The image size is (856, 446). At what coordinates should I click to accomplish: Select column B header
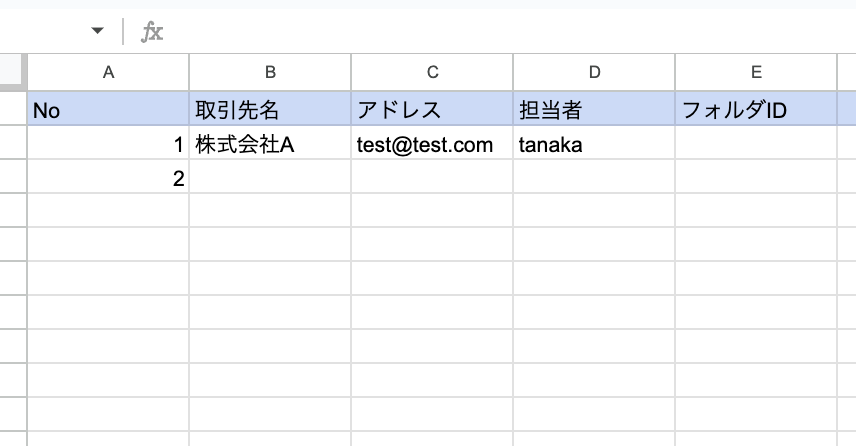(x=270, y=71)
